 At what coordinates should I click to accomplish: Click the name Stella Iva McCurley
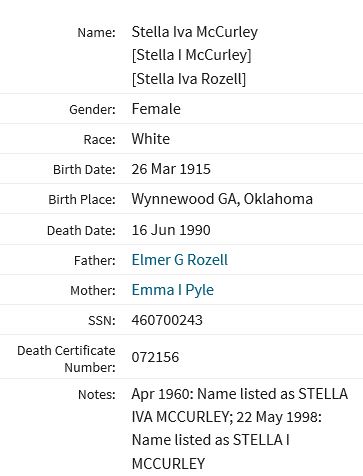[x=195, y=32]
